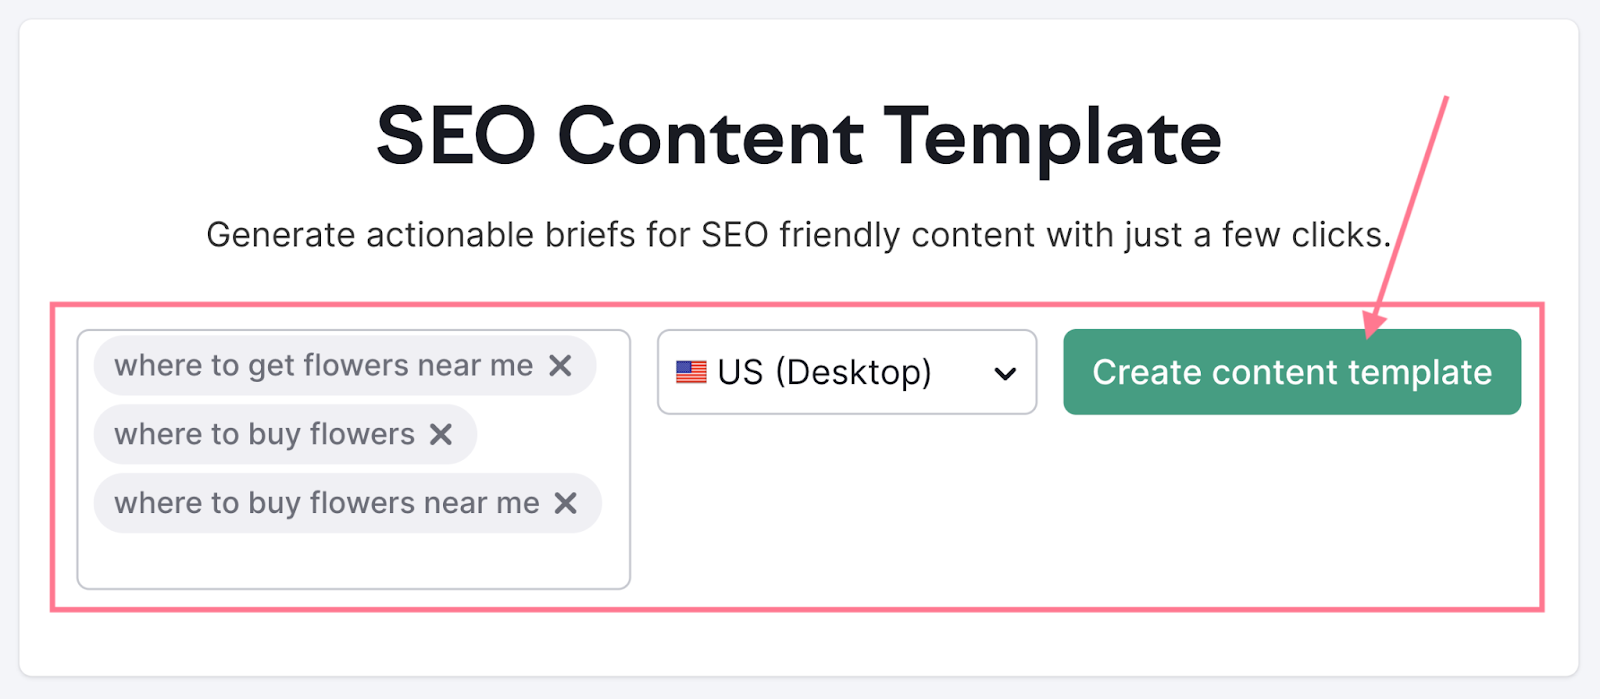The height and width of the screenshot is (699, 1600).
Task: Click the Create content template button
Action: point(1292,372)
